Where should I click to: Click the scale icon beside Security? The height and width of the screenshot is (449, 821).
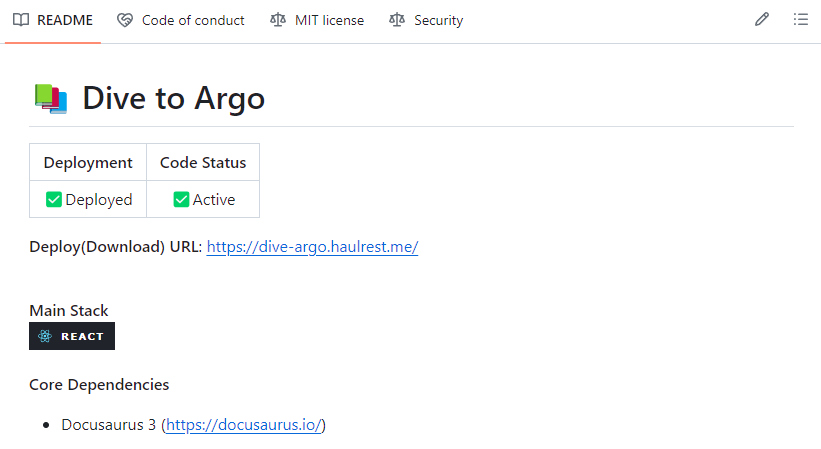coord(397,20)
